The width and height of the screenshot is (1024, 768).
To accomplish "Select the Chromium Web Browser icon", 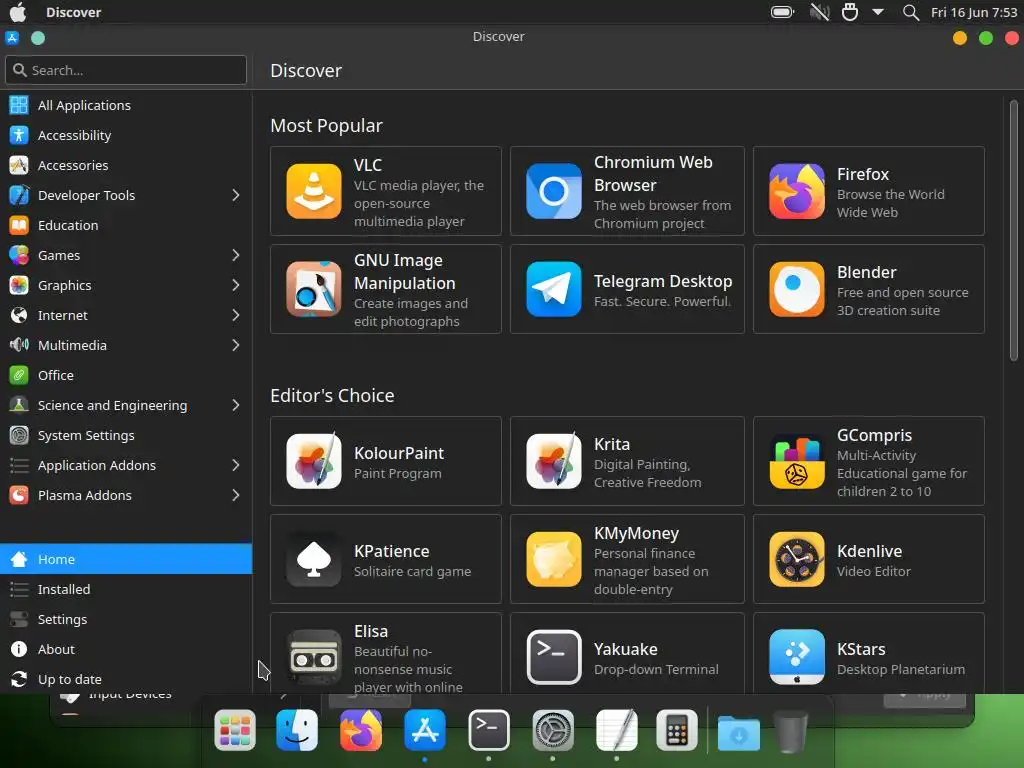I will [554, 191].
